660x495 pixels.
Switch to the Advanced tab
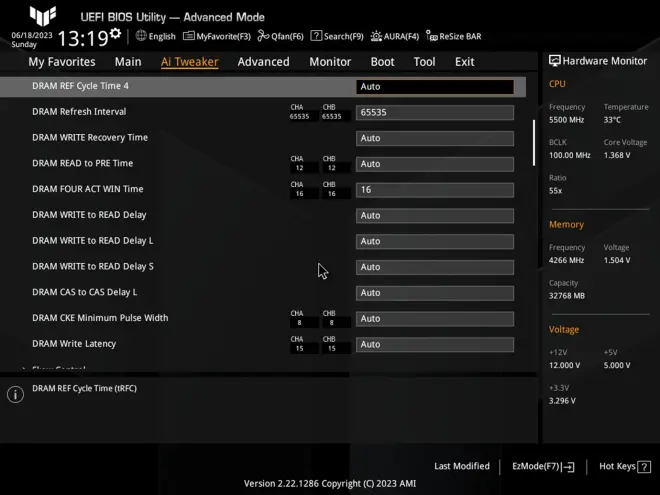click(263, 62)
